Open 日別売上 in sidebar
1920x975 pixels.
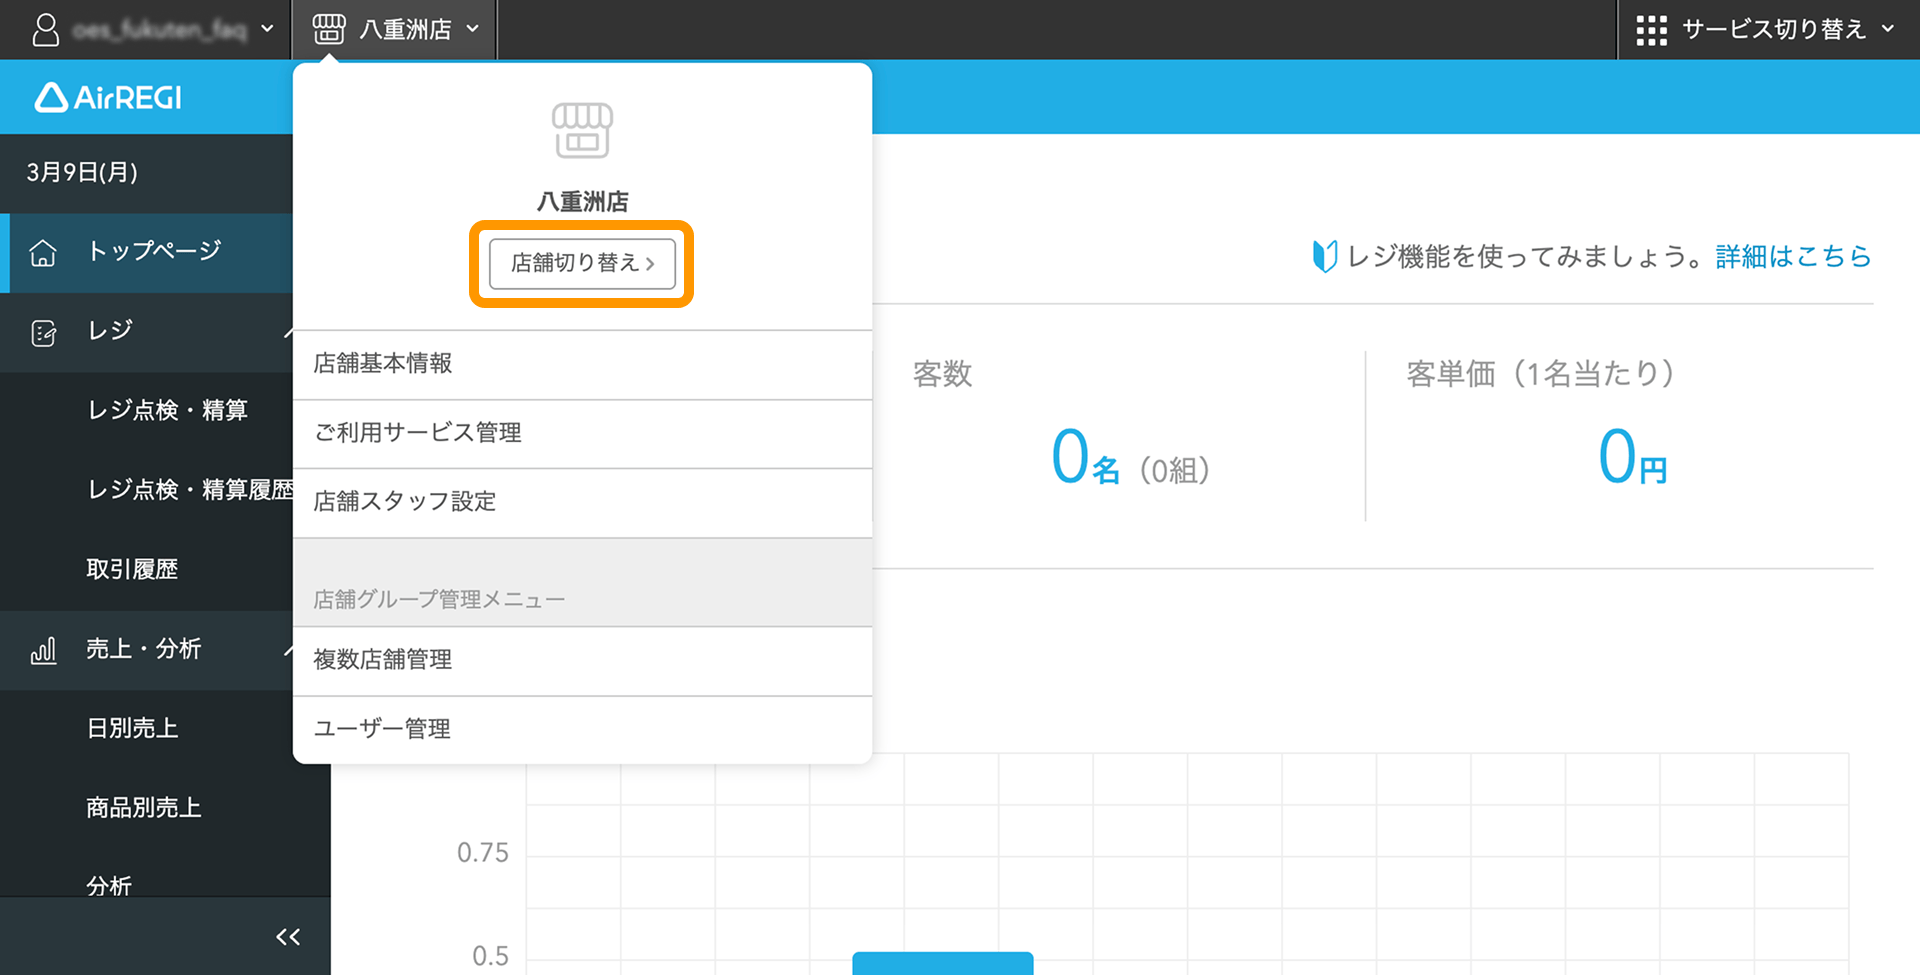pyautogui.click(x=132, y=728)
